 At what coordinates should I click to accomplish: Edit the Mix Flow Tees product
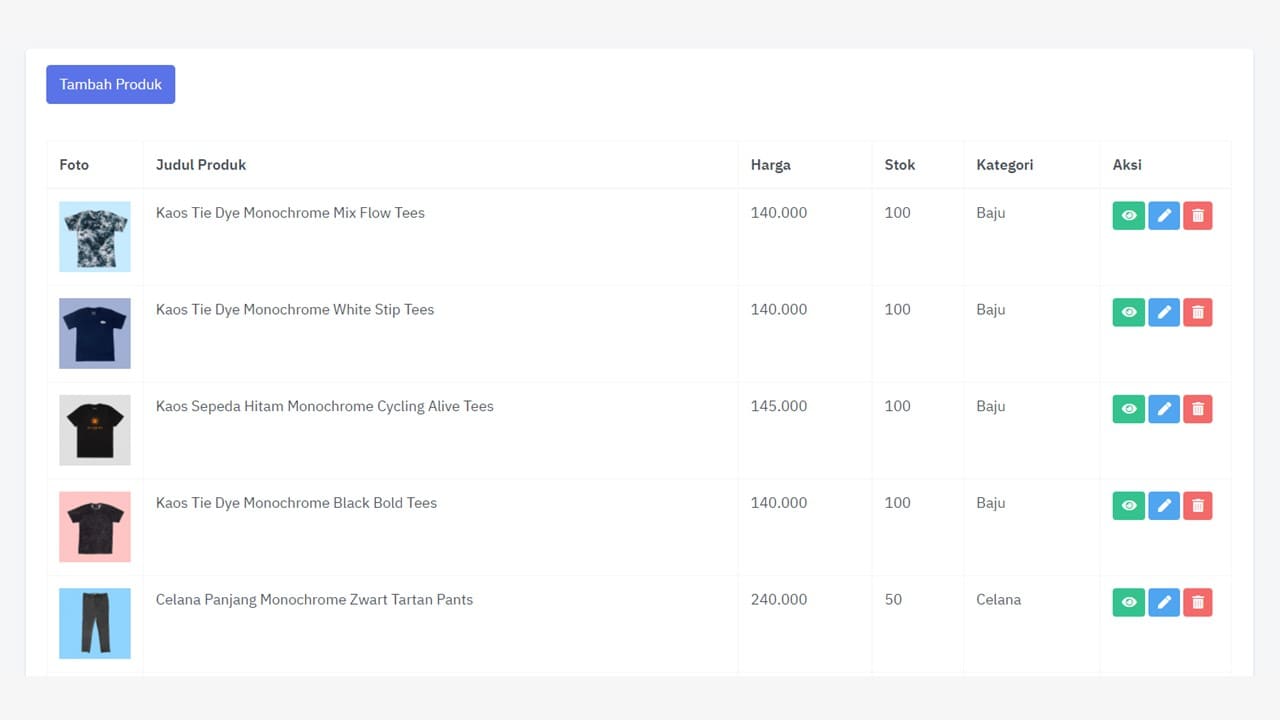tap(1163, 216)
